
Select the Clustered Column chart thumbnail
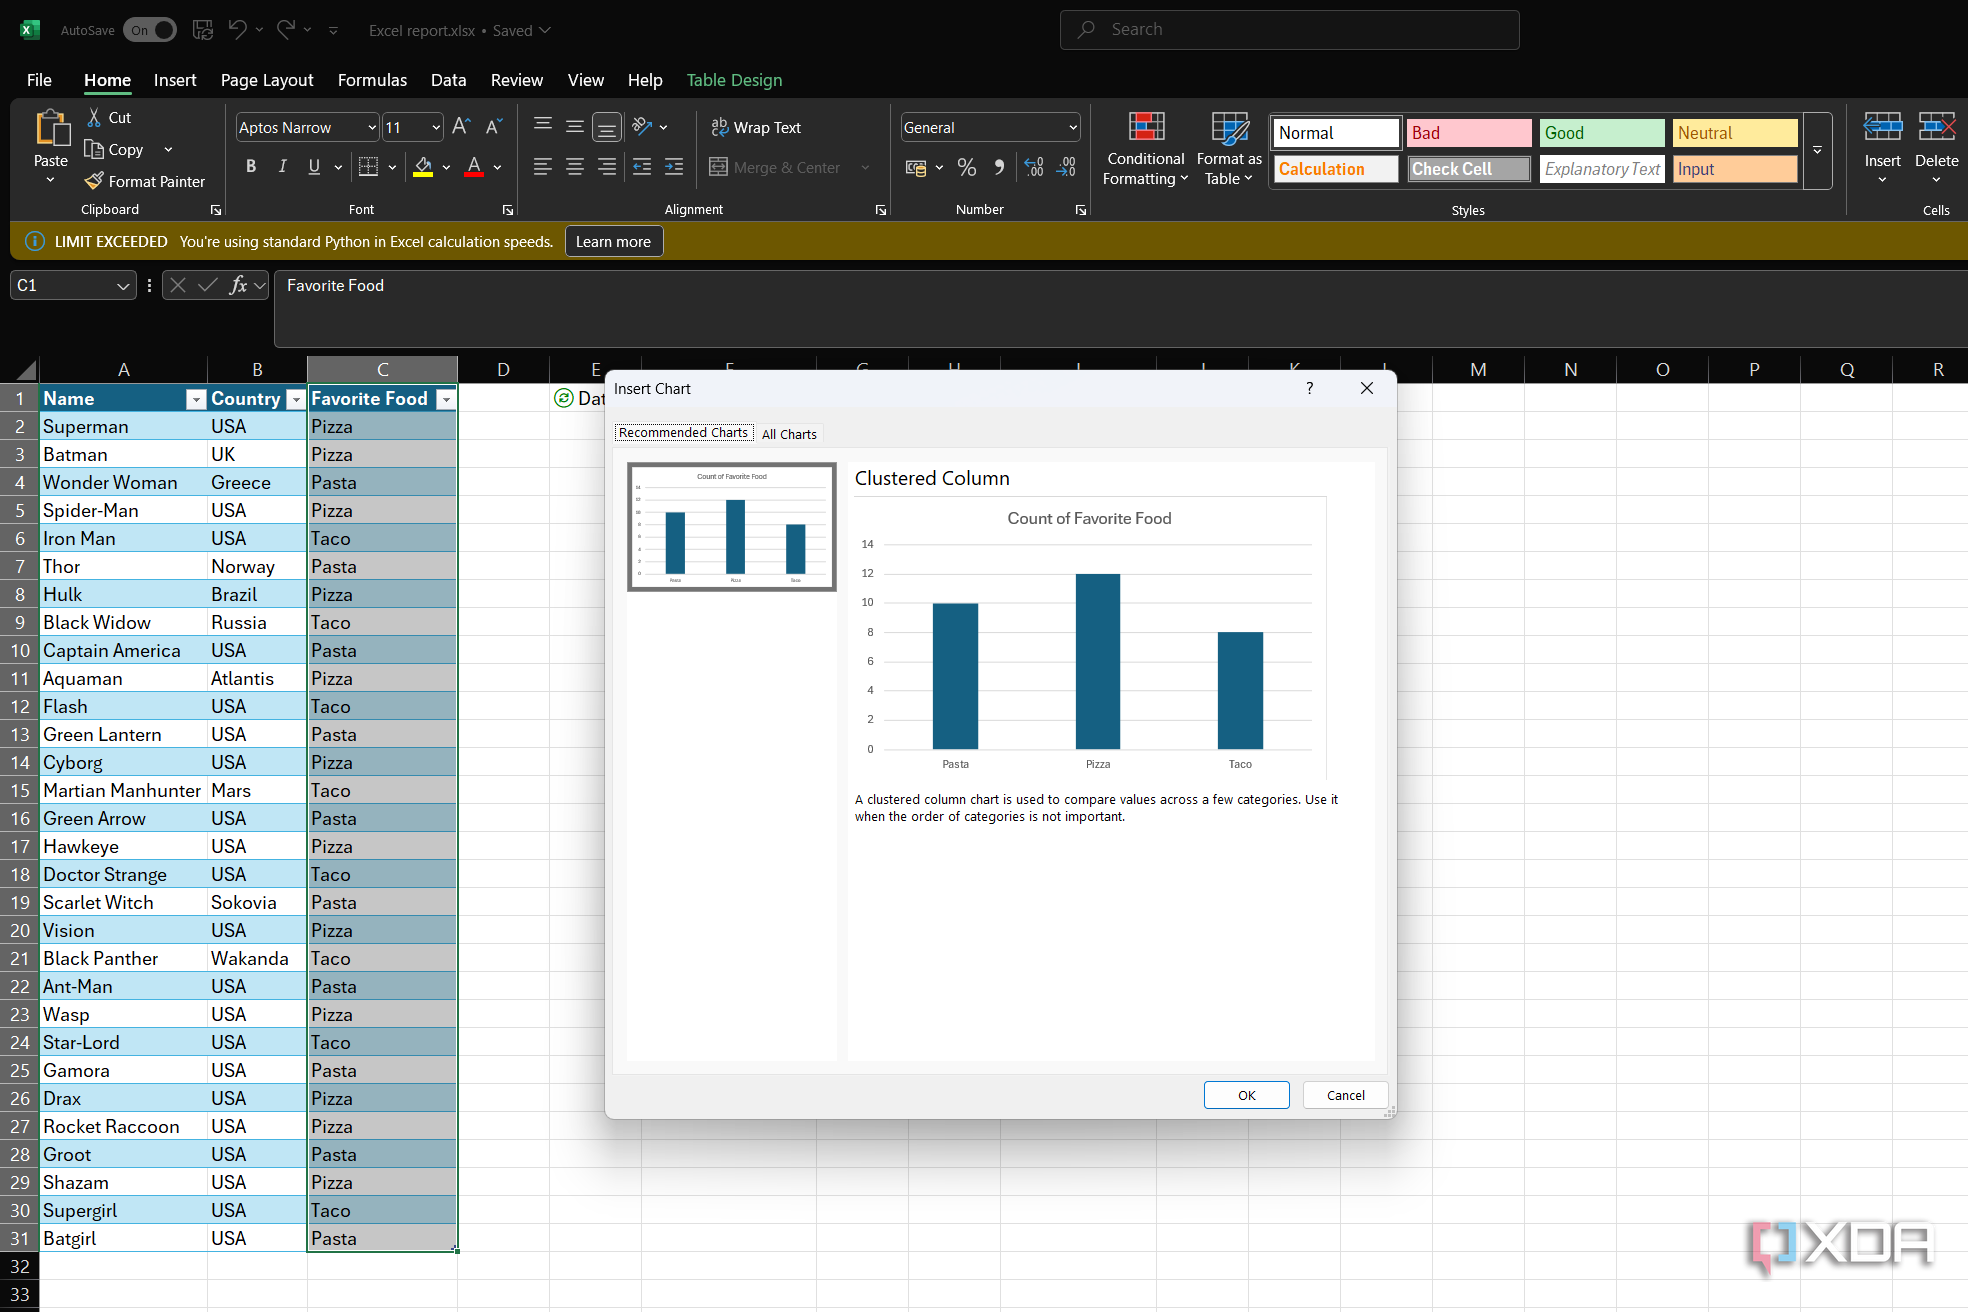732,527
